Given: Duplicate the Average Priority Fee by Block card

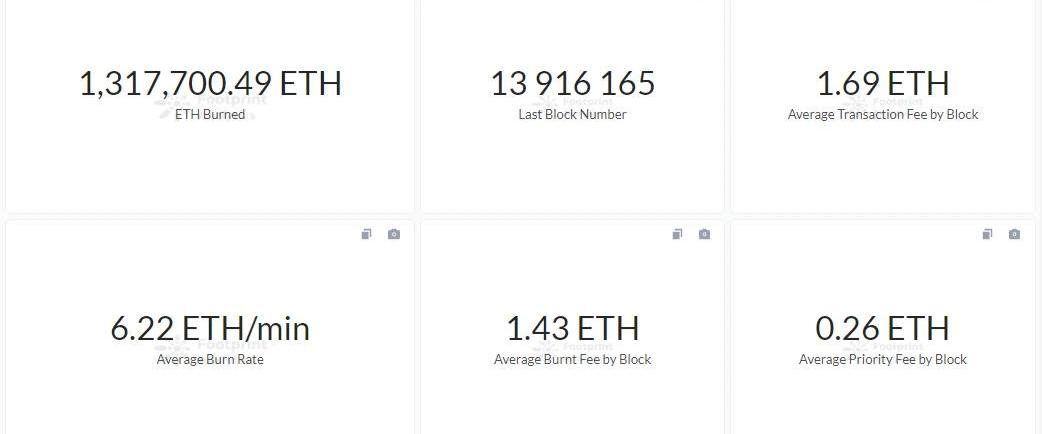Looking at the screenshot, I should 988,234.
